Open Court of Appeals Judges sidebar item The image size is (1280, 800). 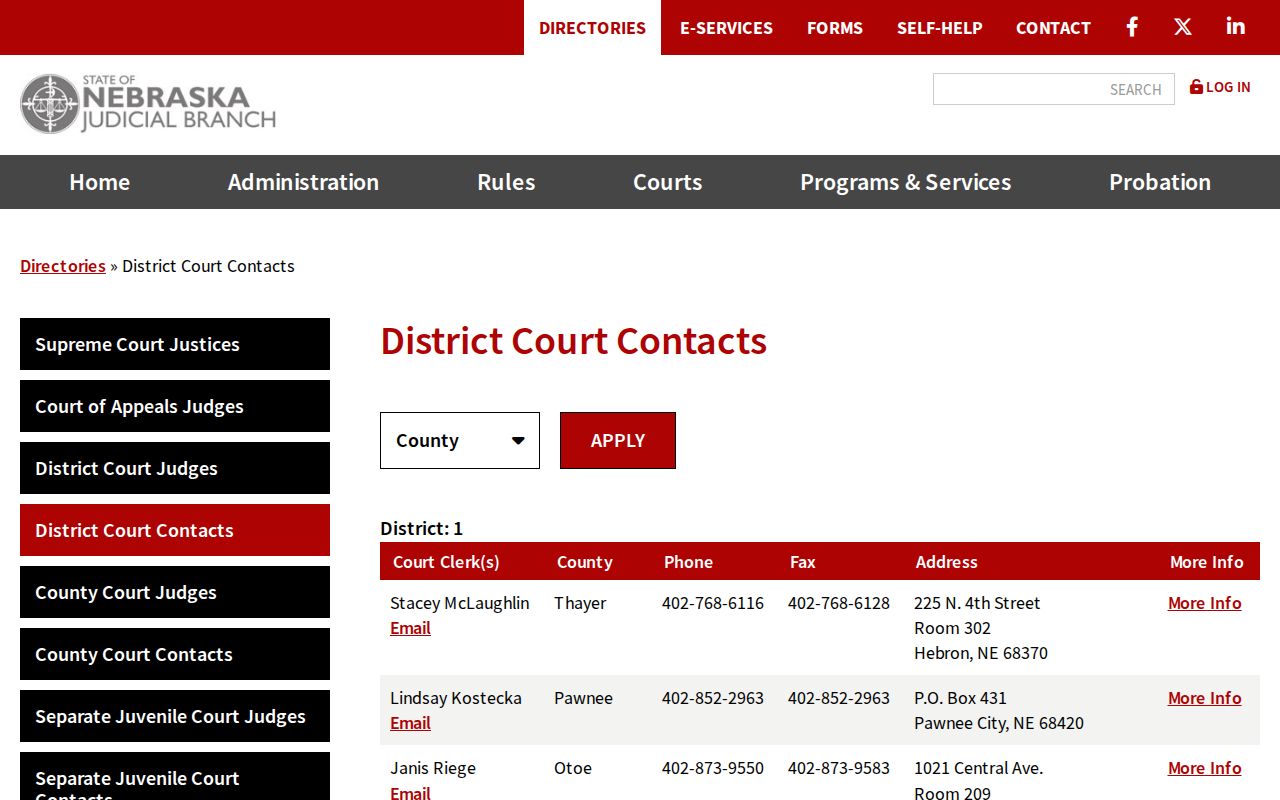pos(175,406)
